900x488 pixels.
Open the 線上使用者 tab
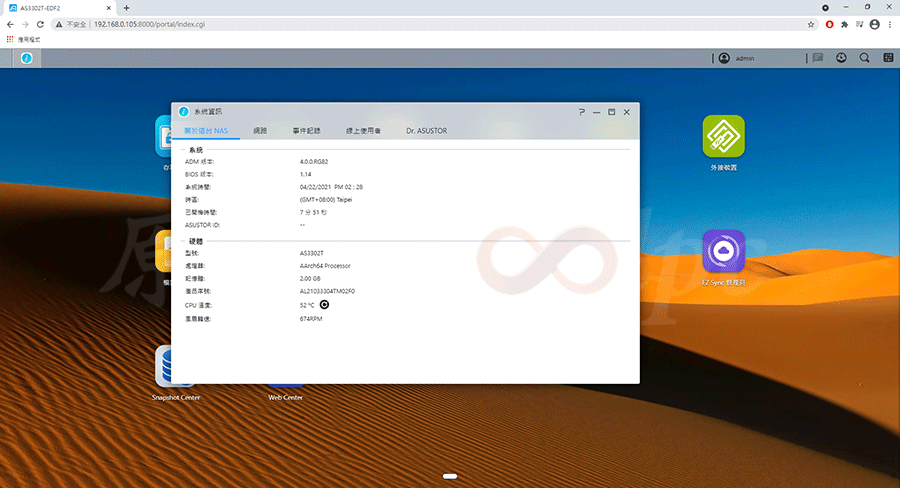click(x=363, y=131)
